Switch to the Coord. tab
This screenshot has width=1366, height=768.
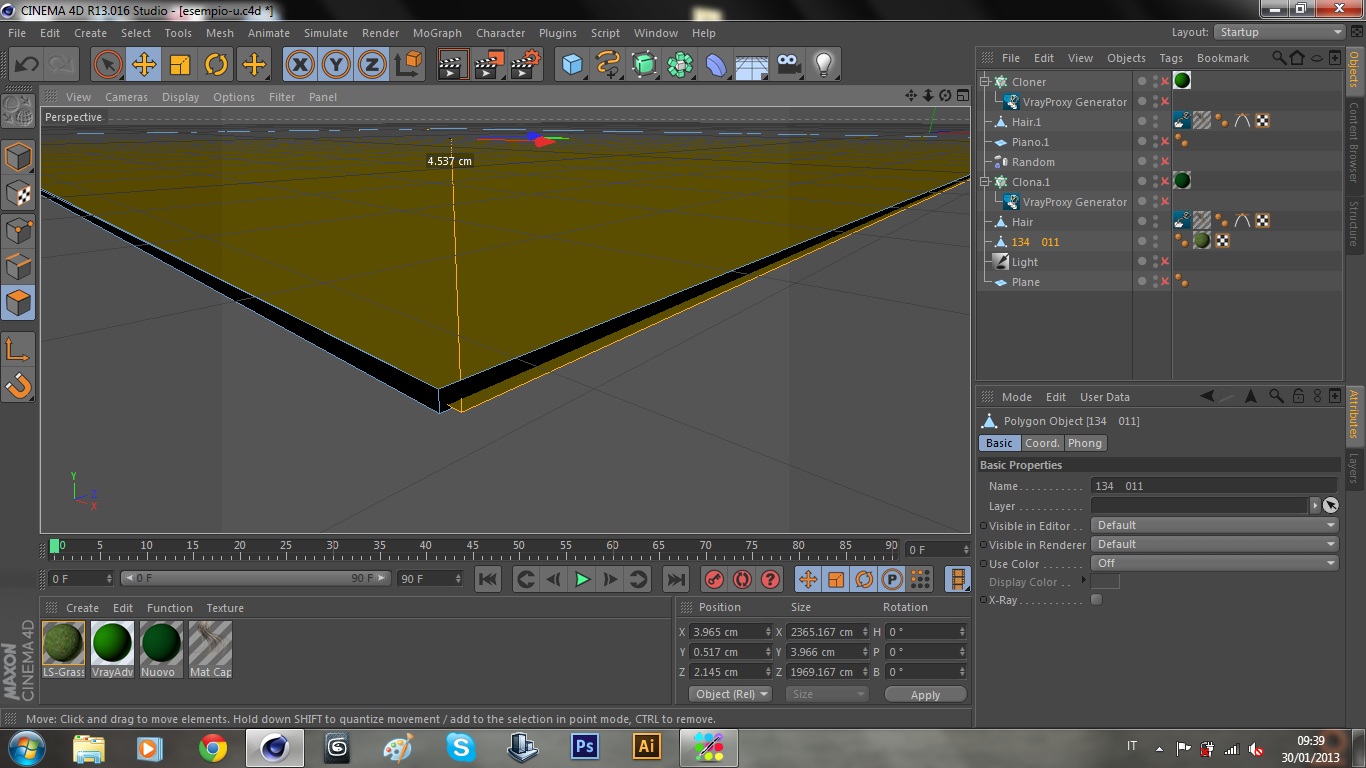point(1041,443)
